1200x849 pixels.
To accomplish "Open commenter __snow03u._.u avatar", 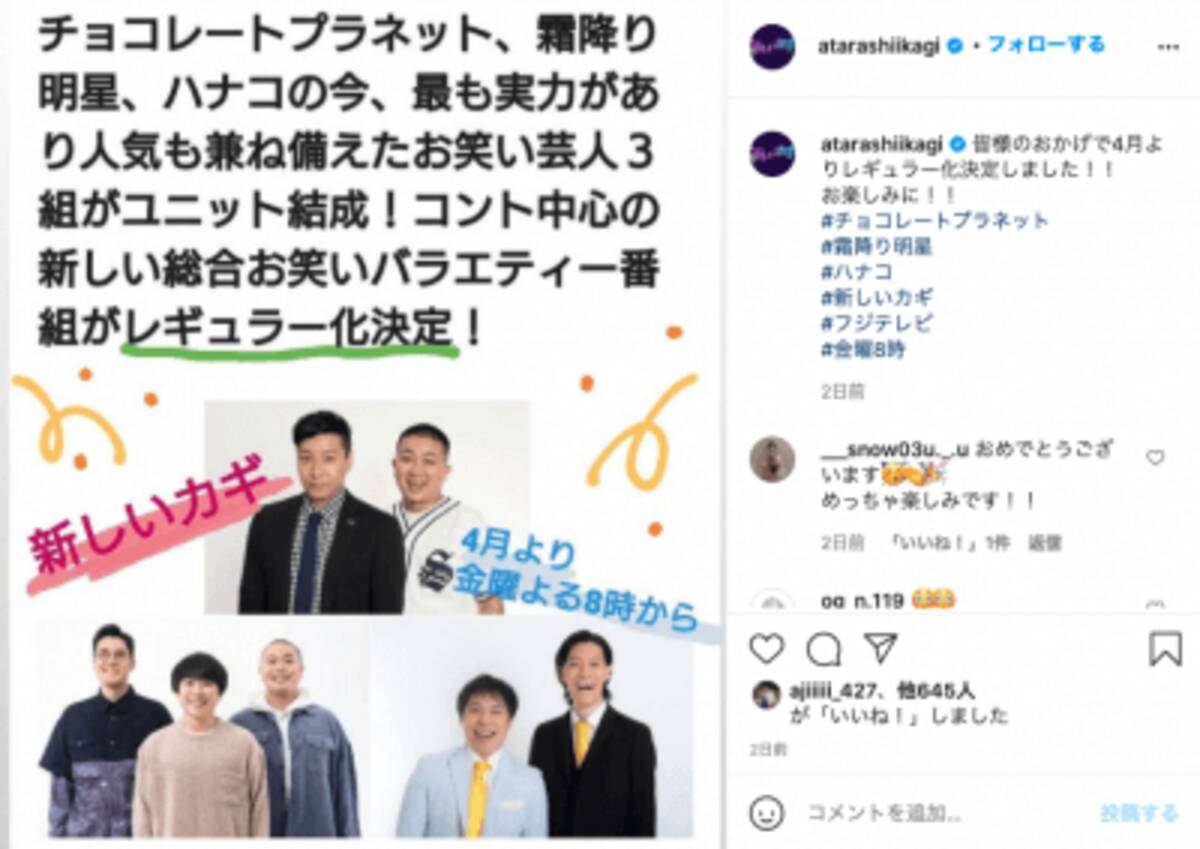I will pos(772,460).
